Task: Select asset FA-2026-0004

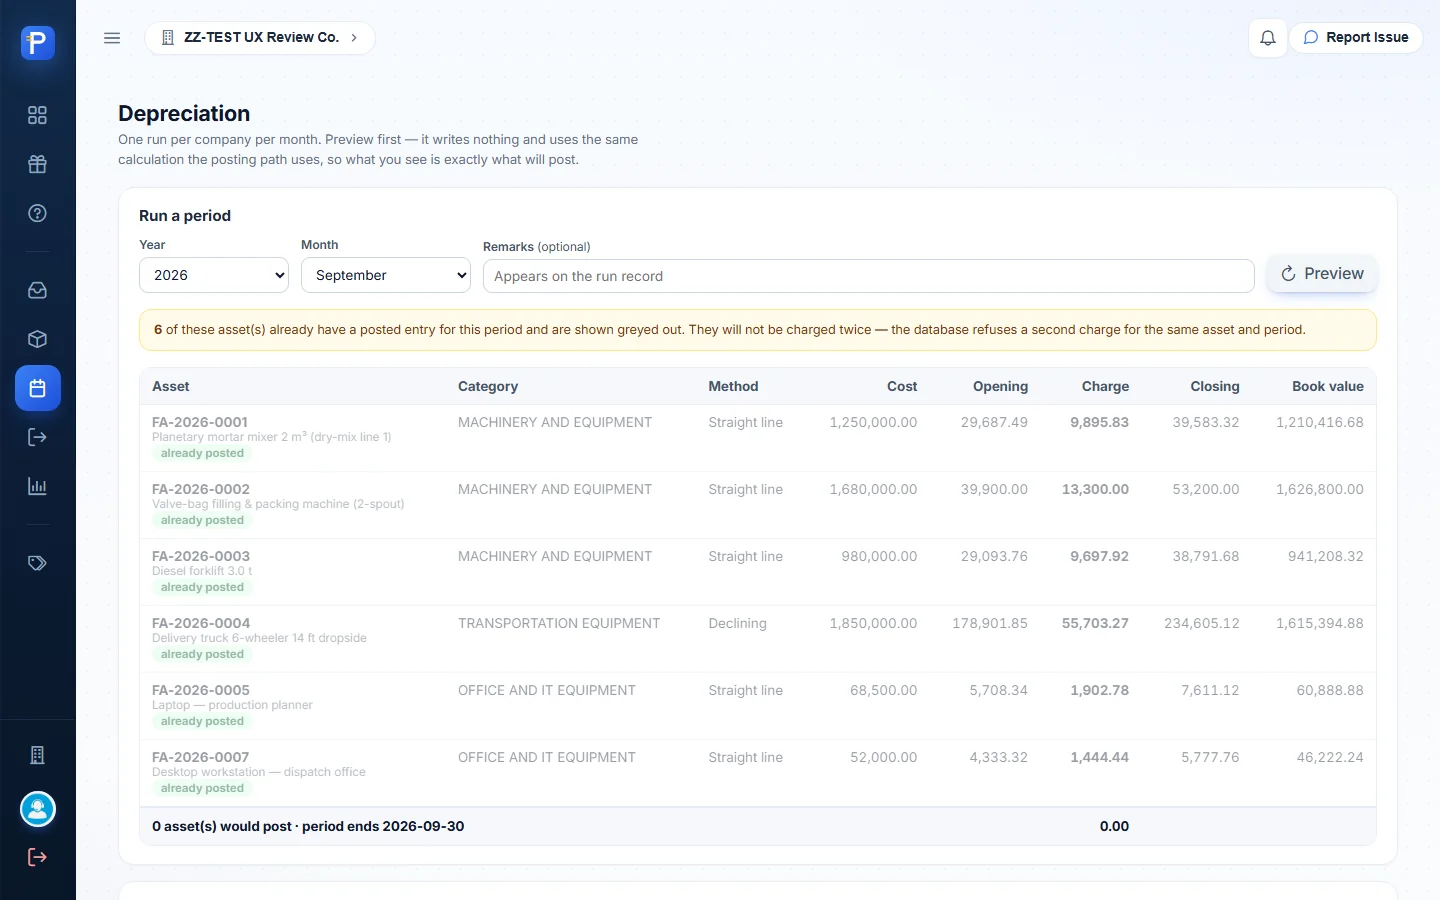Action: pyautogui.click(x=201, y=623)
